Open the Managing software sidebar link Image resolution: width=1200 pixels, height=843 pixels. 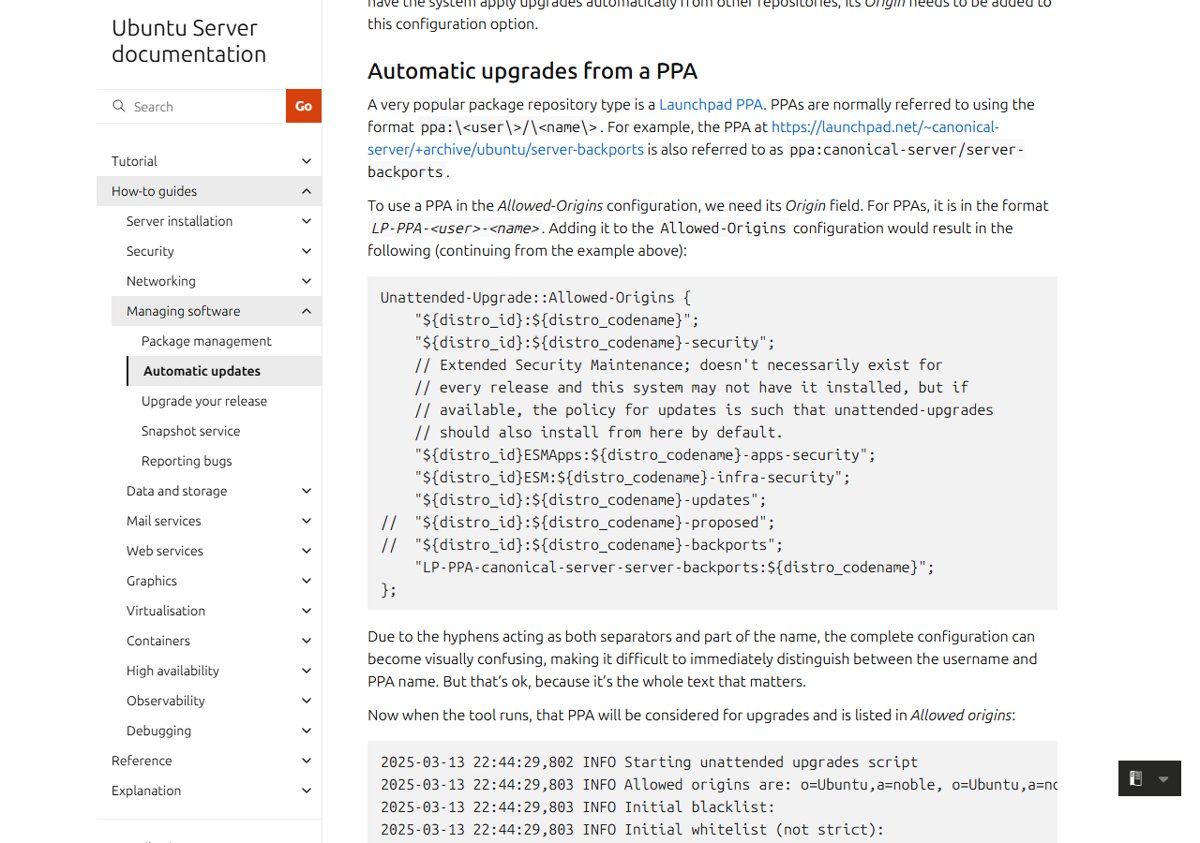coord(183,311)
